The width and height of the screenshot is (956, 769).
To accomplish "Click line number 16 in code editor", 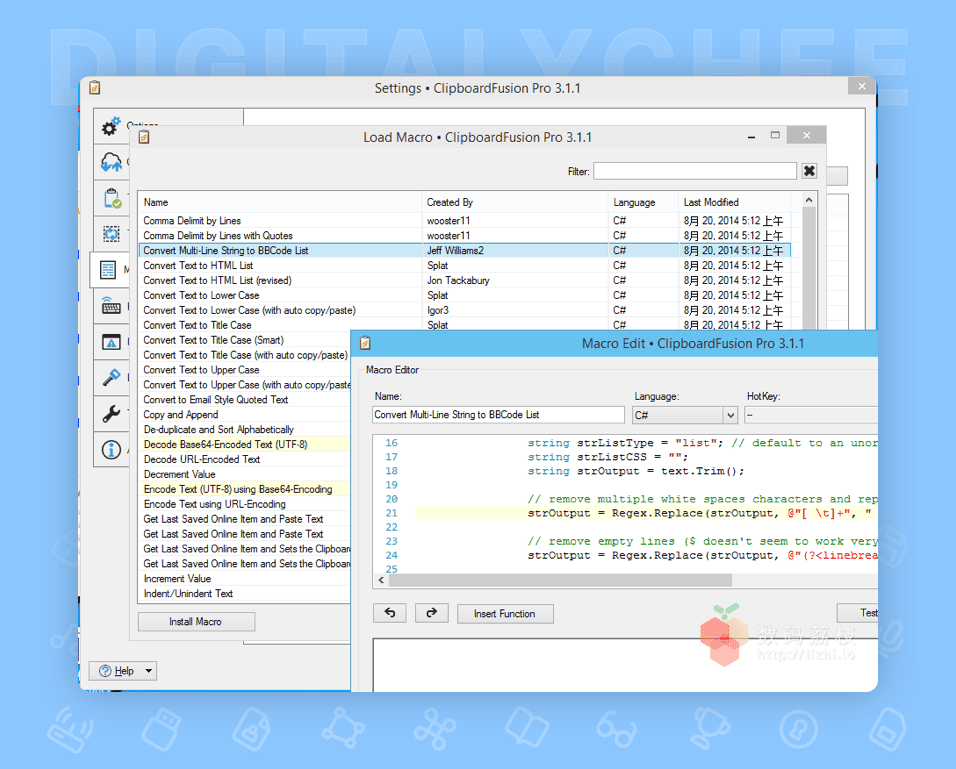I will pyautogui.click(x=391, y=443).
